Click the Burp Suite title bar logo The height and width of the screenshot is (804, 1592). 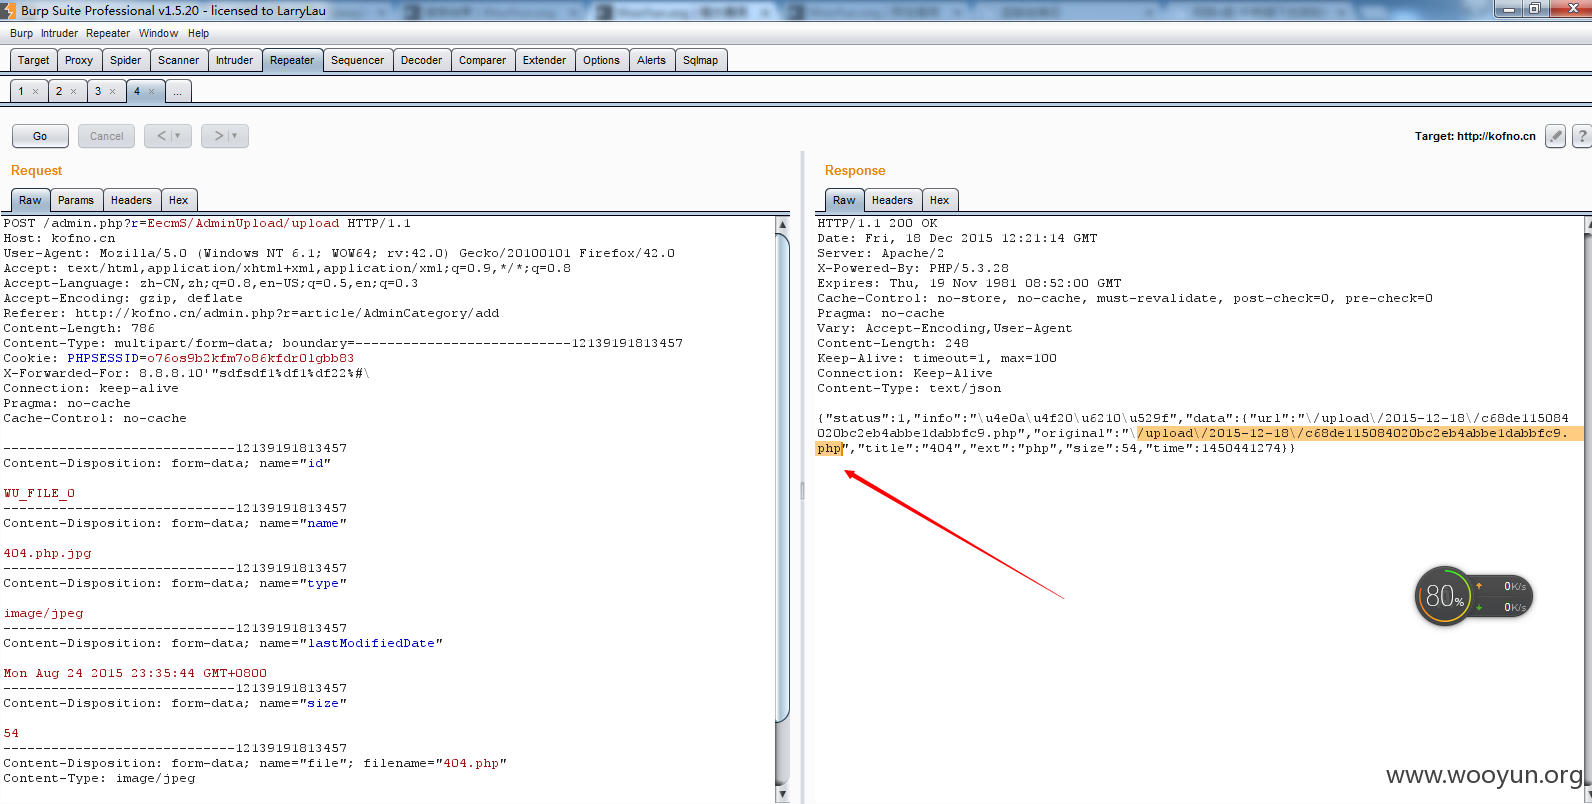point(9,10)
